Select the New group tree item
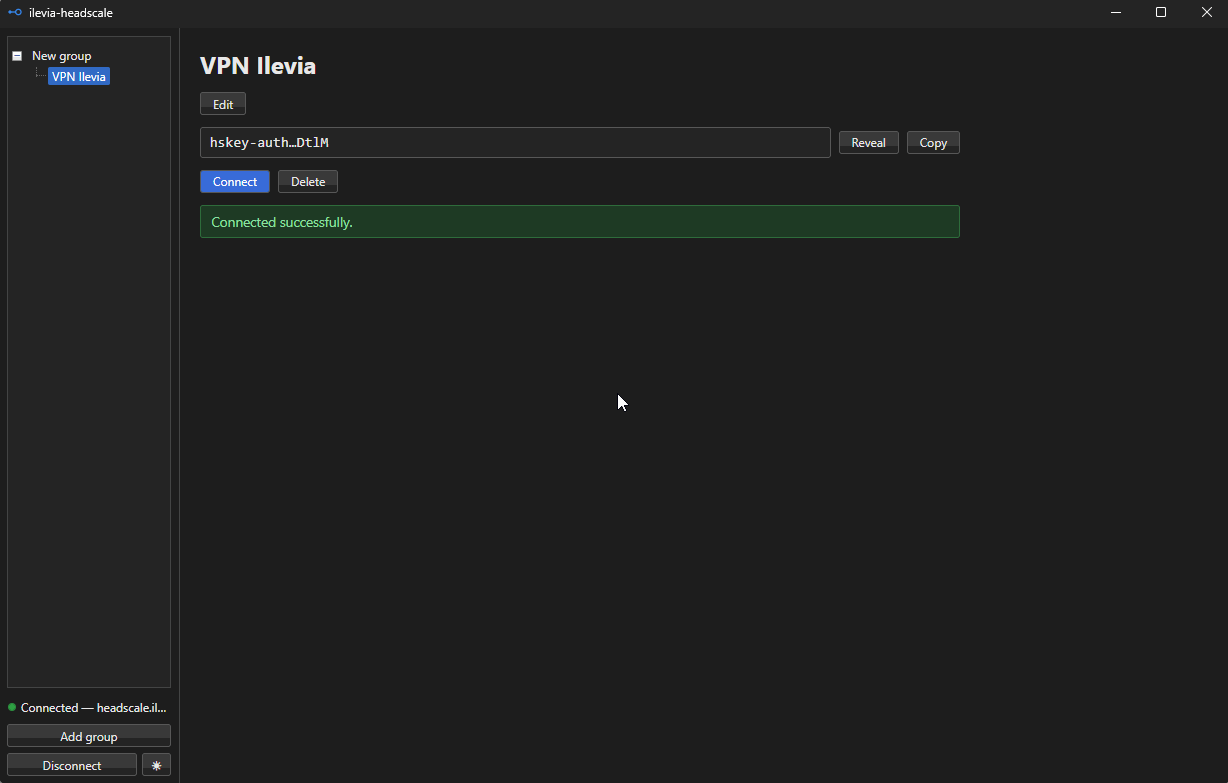Image resolution: width=1228 pixels, height=783 pixels. pos(61,56)
